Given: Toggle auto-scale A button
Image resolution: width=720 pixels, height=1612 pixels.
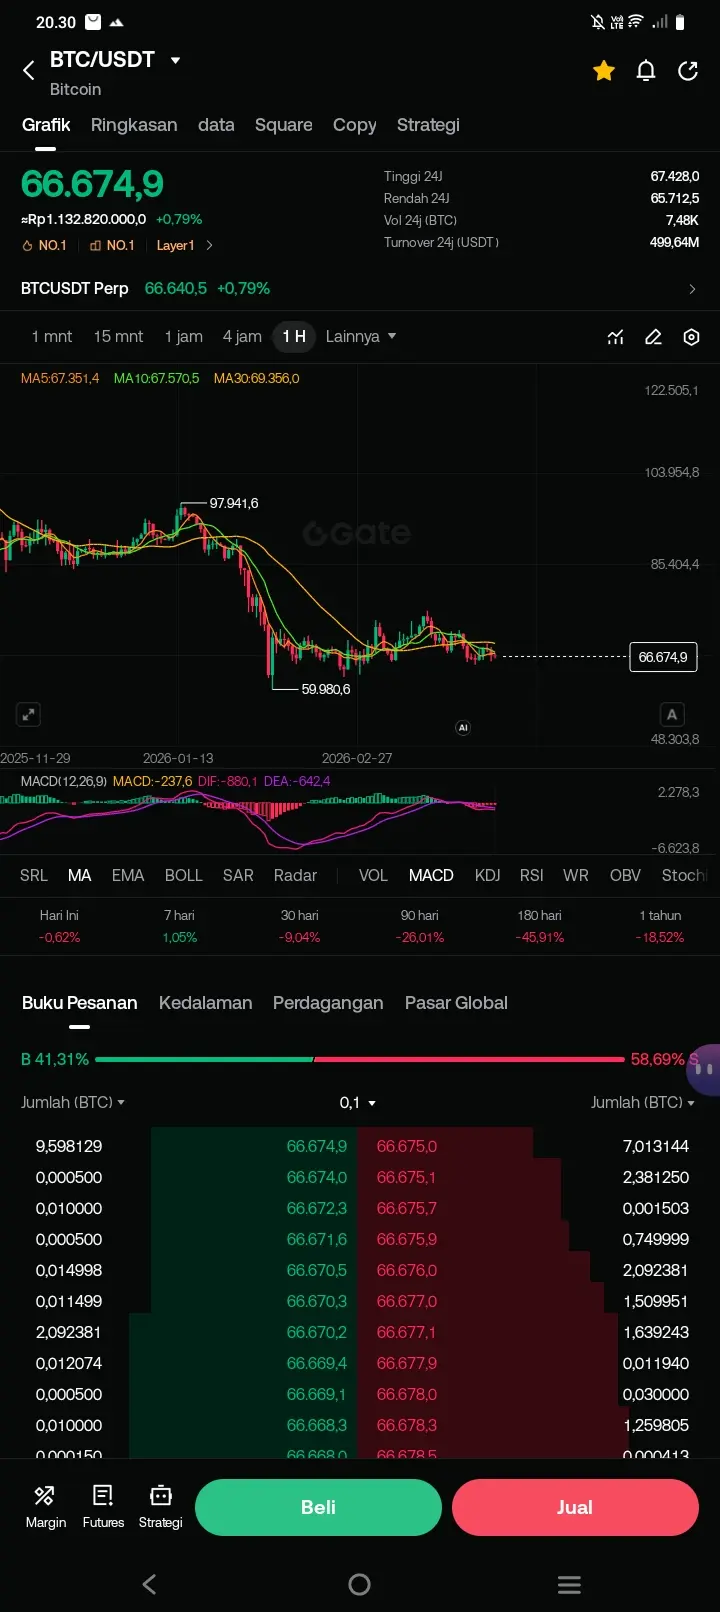Looking at the screenshot, I should click(672, 714).
